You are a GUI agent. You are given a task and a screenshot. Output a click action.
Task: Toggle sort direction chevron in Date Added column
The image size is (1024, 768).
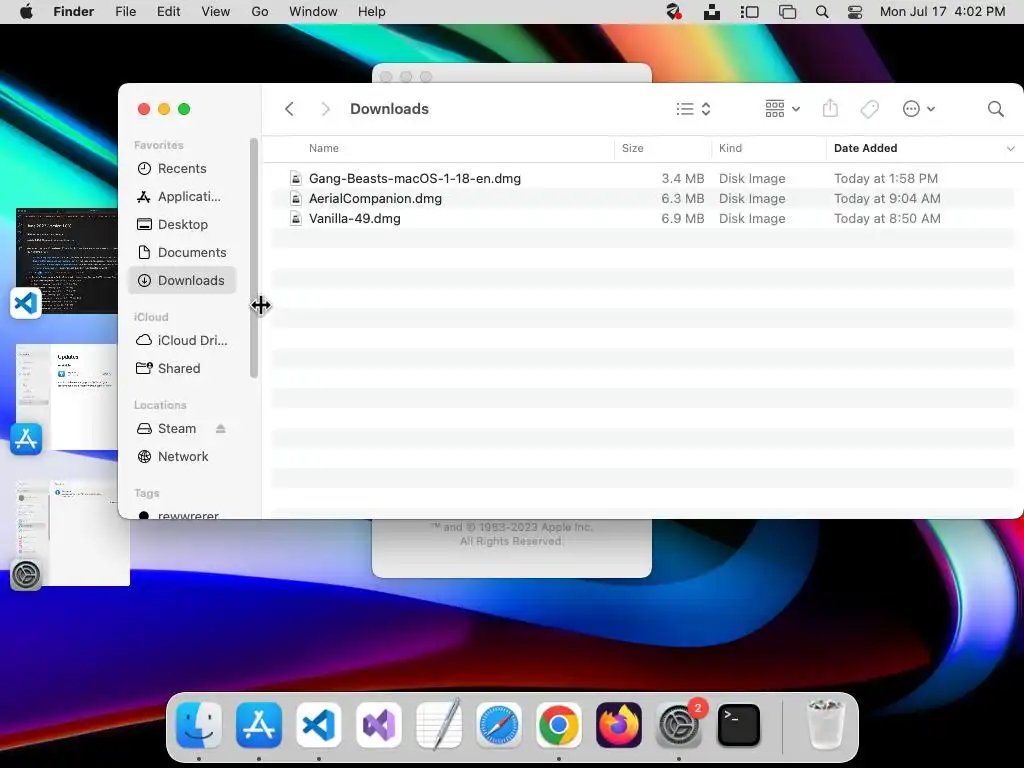[x=1010, y=149]
